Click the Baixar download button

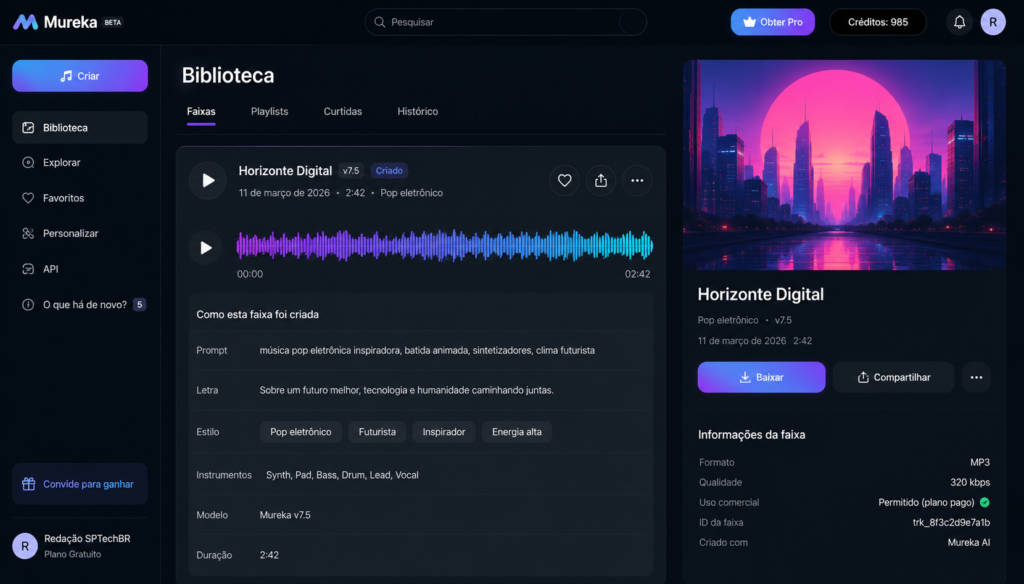point(761,377)
